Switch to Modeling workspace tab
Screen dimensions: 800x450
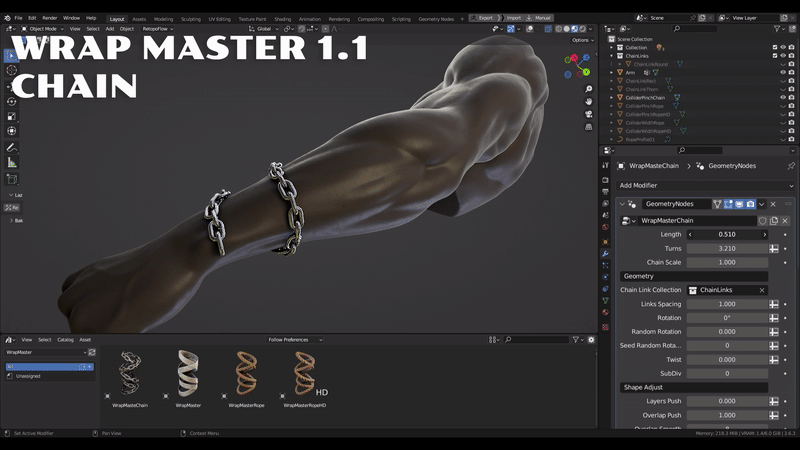(x=163, y=19)
